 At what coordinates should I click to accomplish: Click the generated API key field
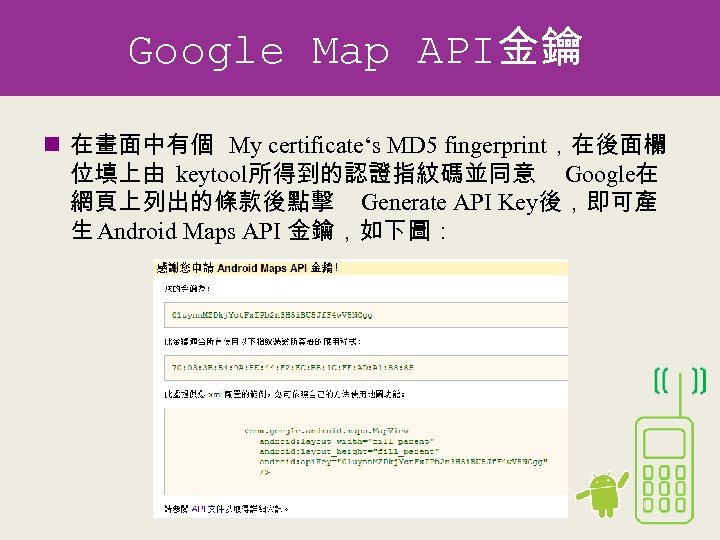pyautogui.click(x=366, y=315)
